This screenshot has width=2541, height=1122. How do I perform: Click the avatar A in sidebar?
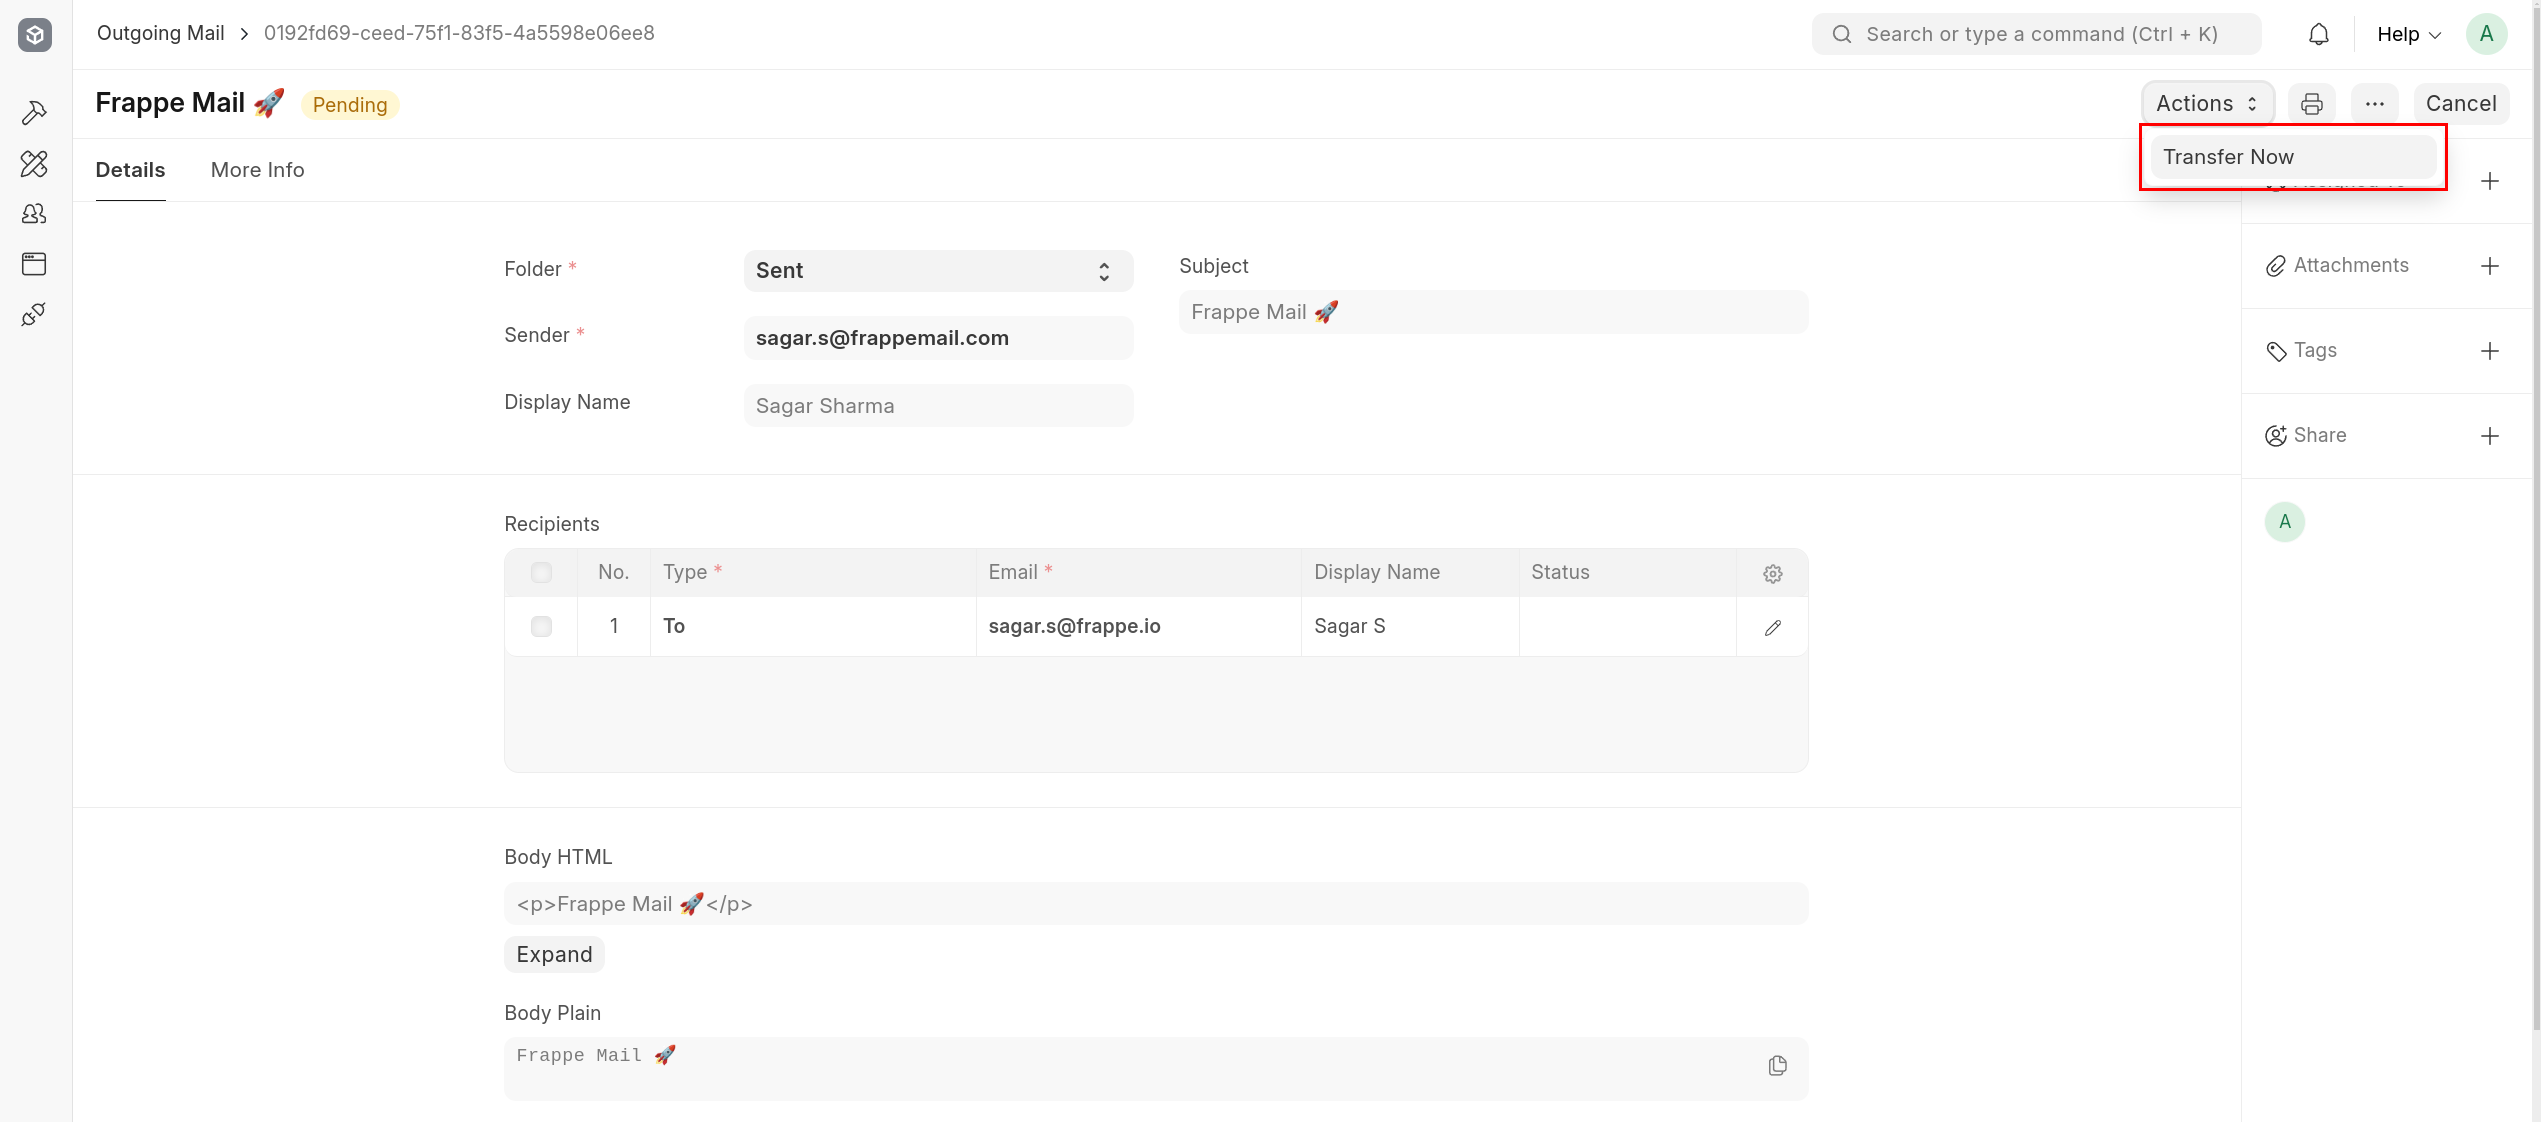tap(2284, 522)
